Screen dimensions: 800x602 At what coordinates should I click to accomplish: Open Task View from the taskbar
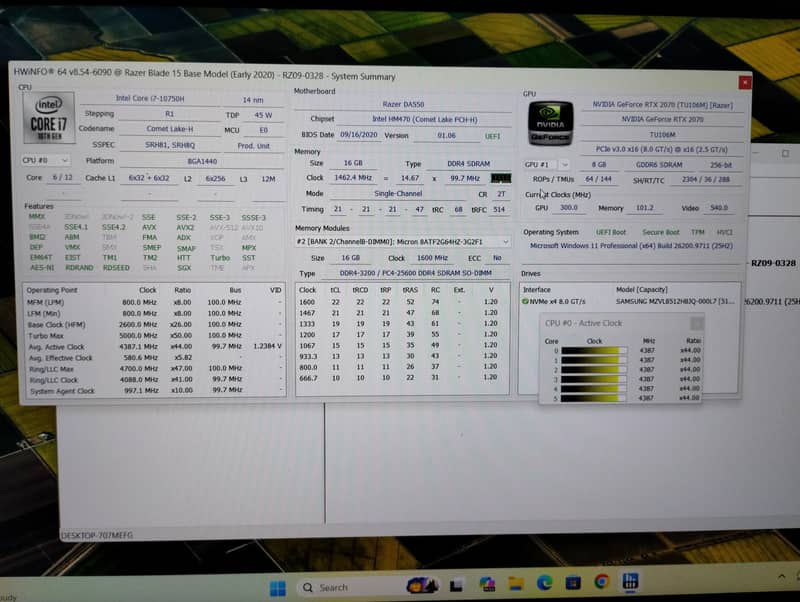(456, 585)
